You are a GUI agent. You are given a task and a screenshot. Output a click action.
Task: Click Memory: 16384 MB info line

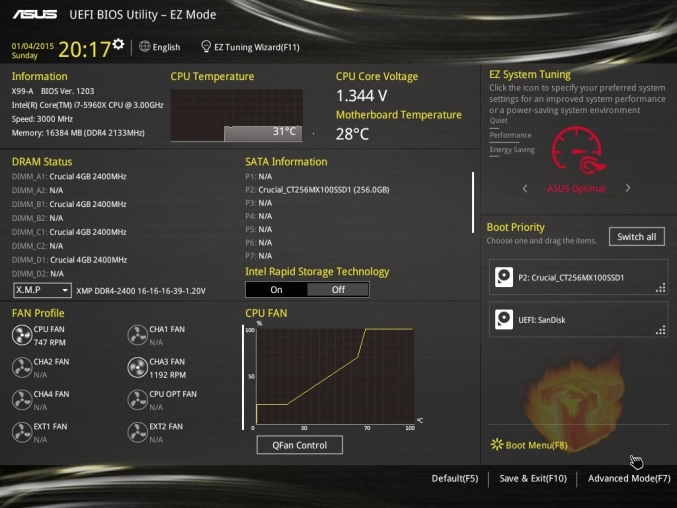78,133
